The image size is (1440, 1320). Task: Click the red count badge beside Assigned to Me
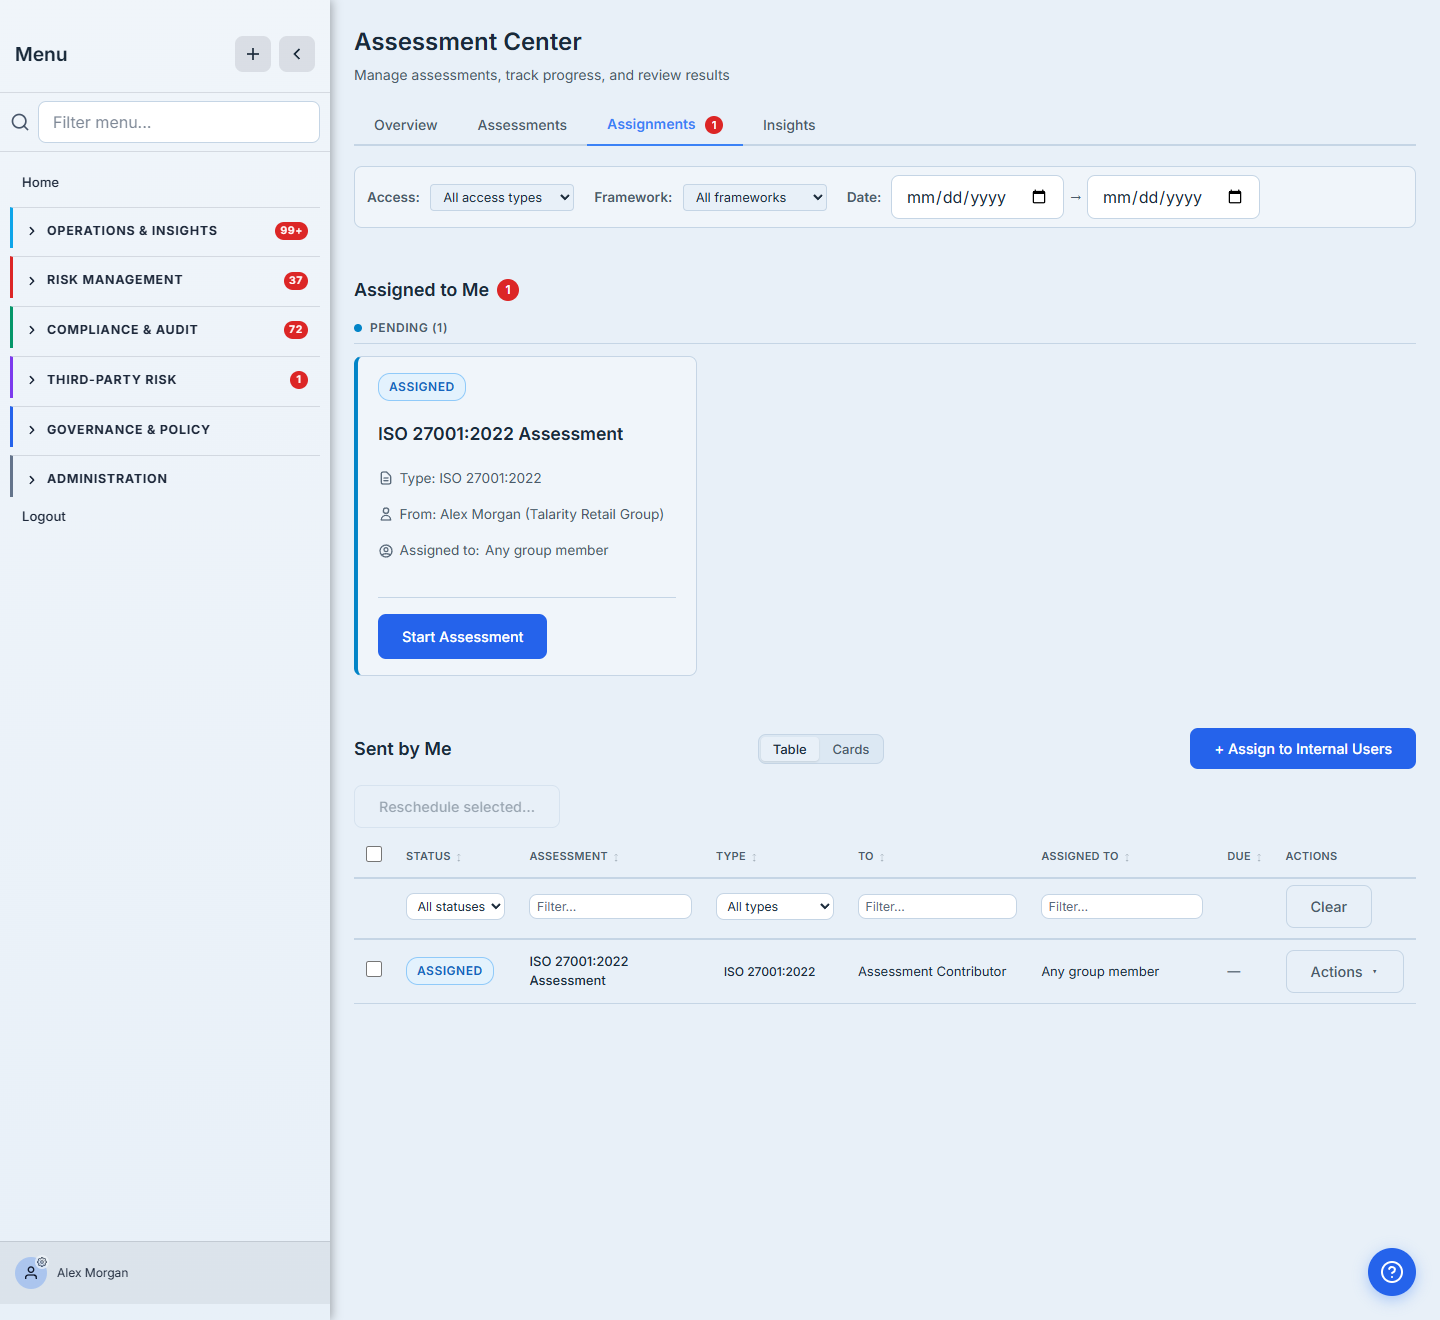(508, 290)
